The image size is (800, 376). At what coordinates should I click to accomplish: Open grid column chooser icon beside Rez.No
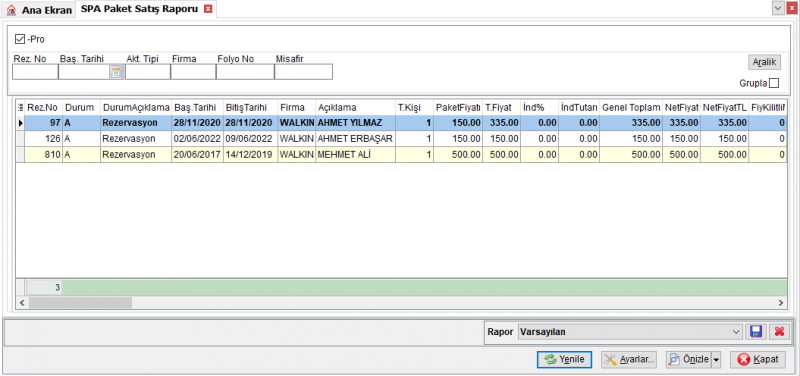pyautogui.click(x=21, y=107)
